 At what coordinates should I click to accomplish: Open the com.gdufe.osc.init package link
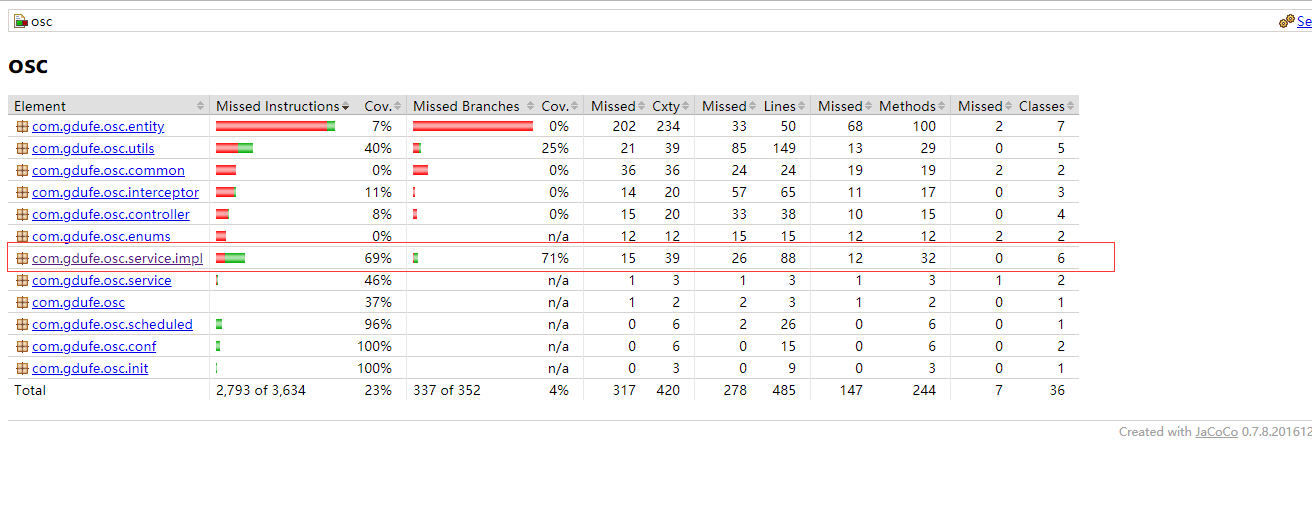coord(90,369)
